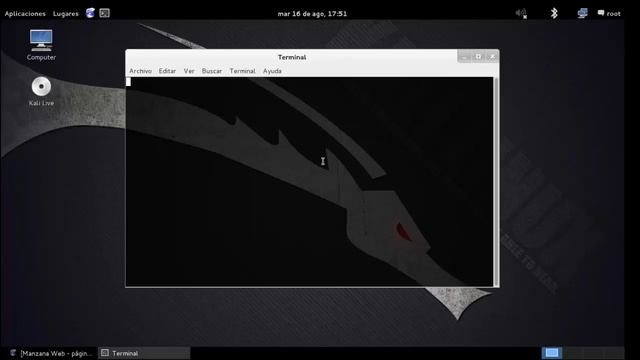Select the Computer desktop icon

41,45
